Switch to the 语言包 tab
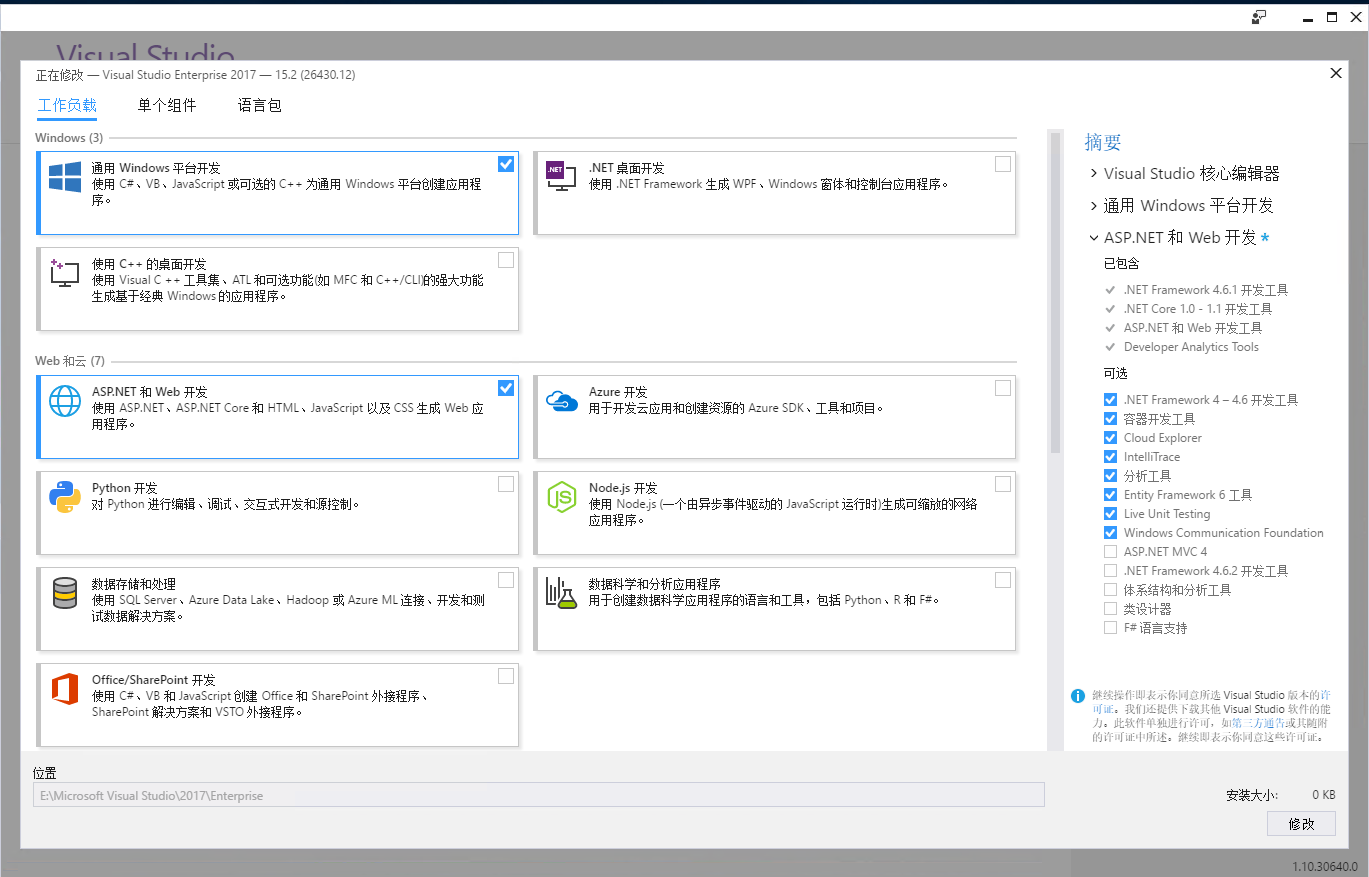Viewport: 1369px width, 877px height. pyautogui.click(x=260, y=105)
